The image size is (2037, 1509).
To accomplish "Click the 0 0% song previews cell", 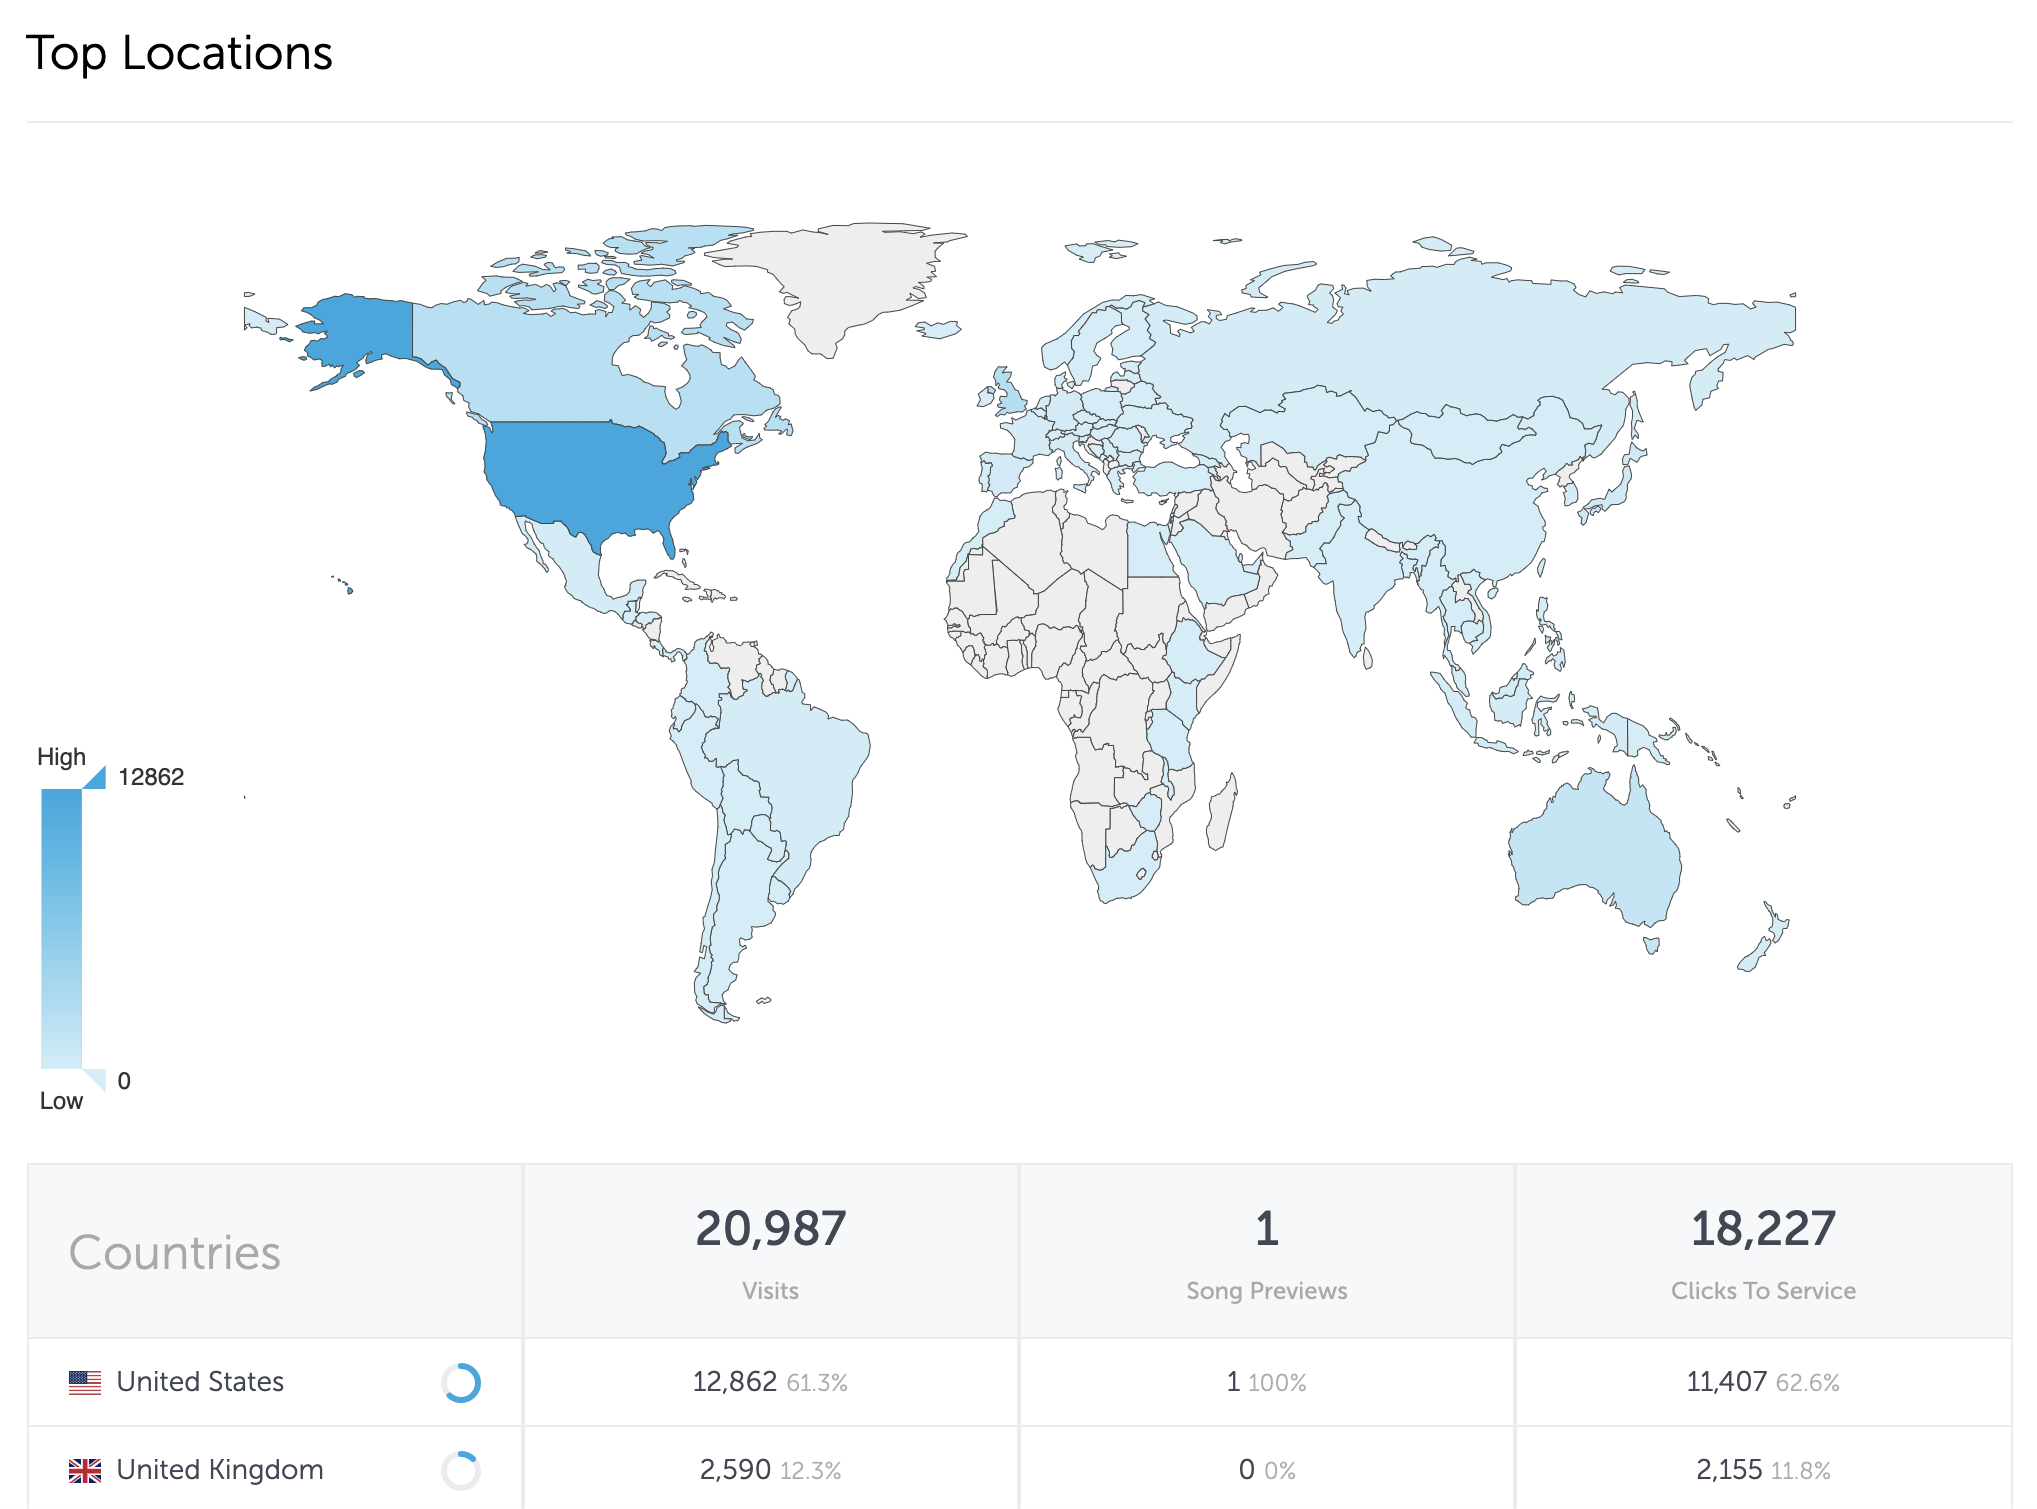I will (x=1267, y=1470).
